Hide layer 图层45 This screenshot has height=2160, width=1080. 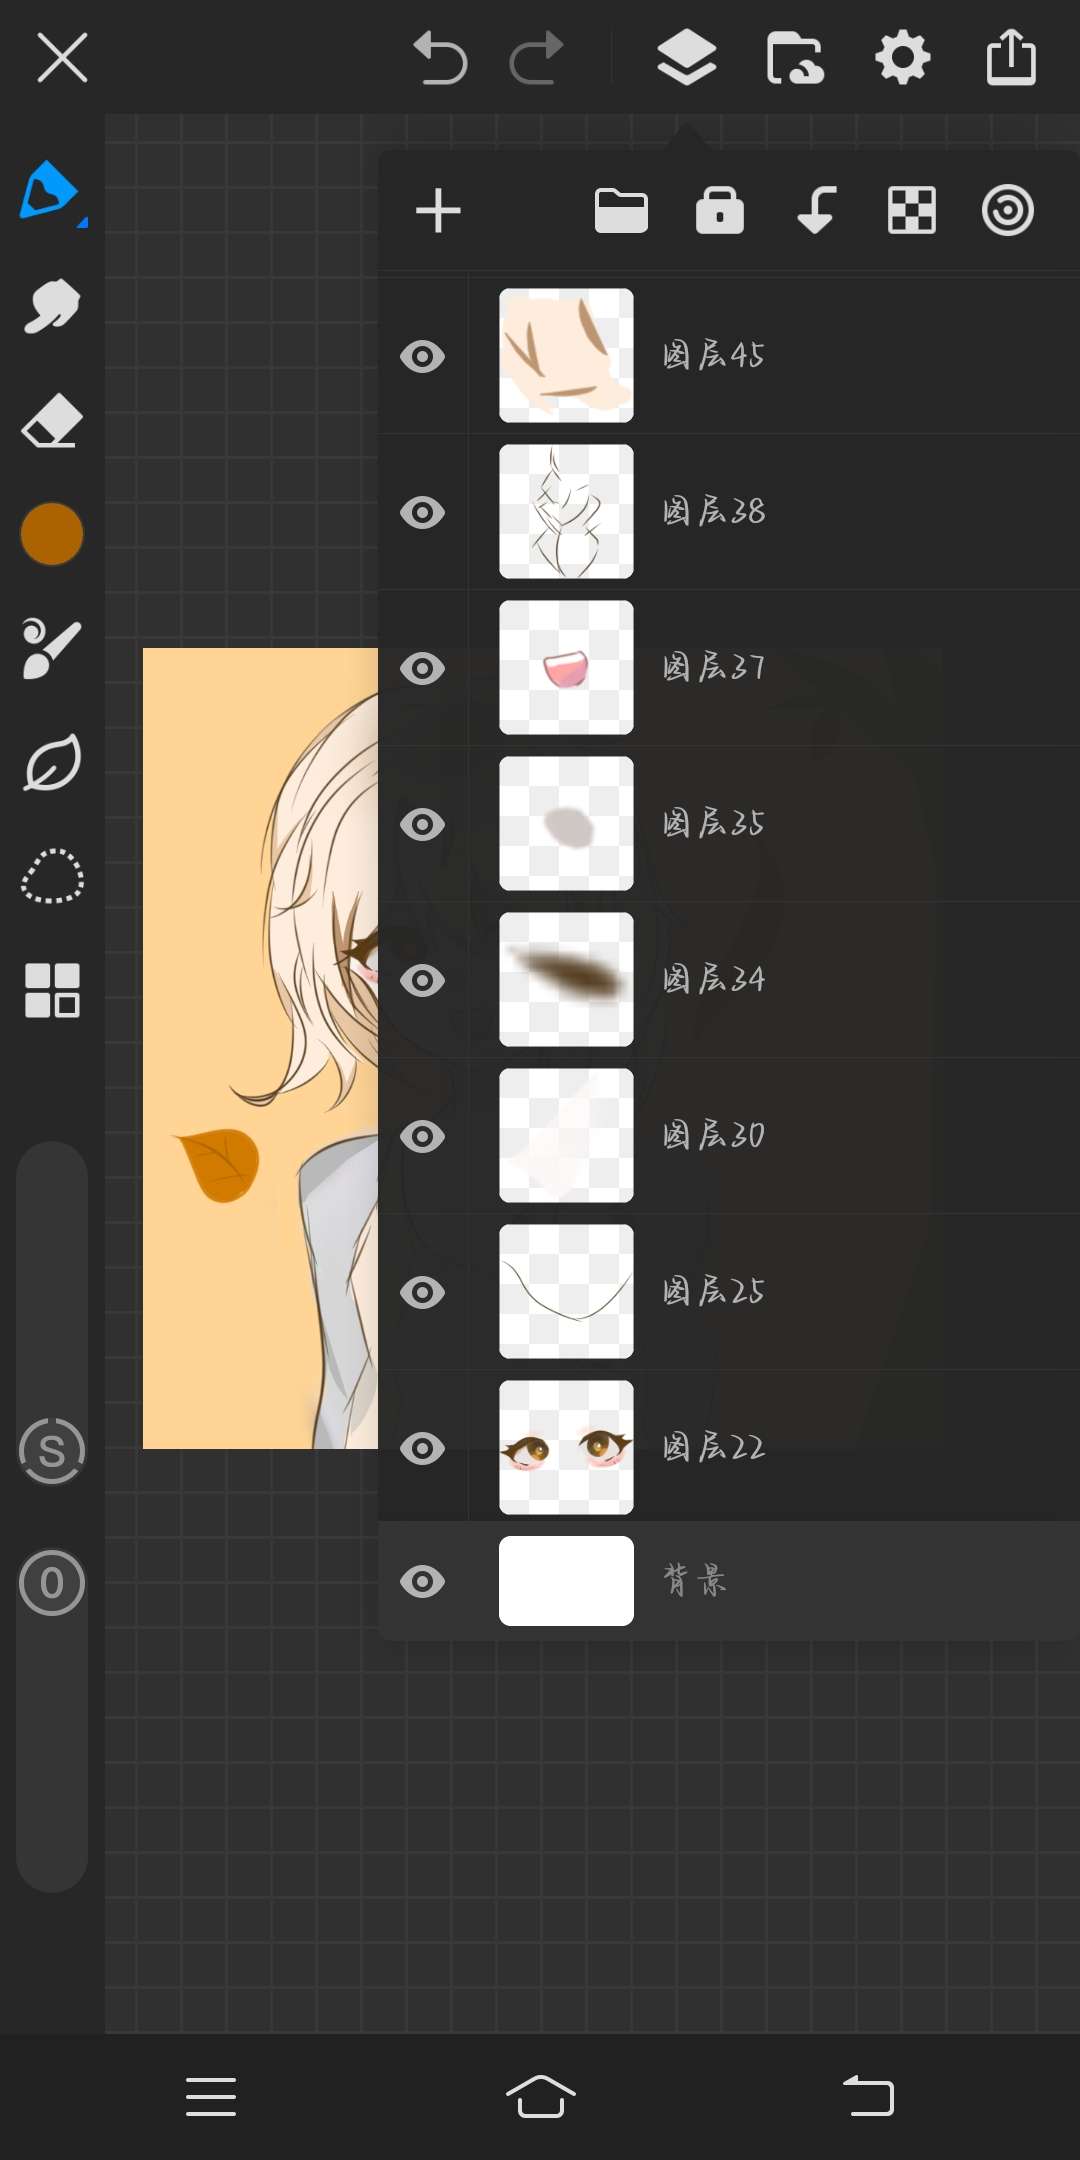click(x=422, y=356)
